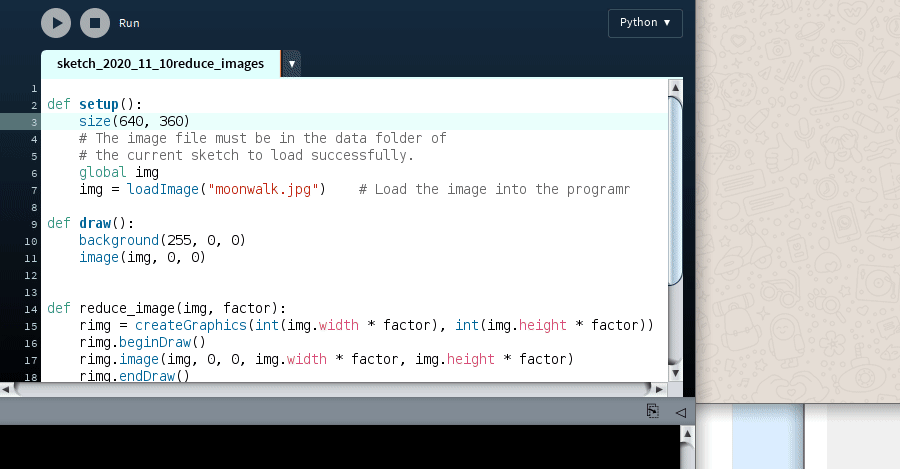Open the Python mode dropdown
Image resolution: width=900 pixels, height=469 pixels.
click(645, 23)
